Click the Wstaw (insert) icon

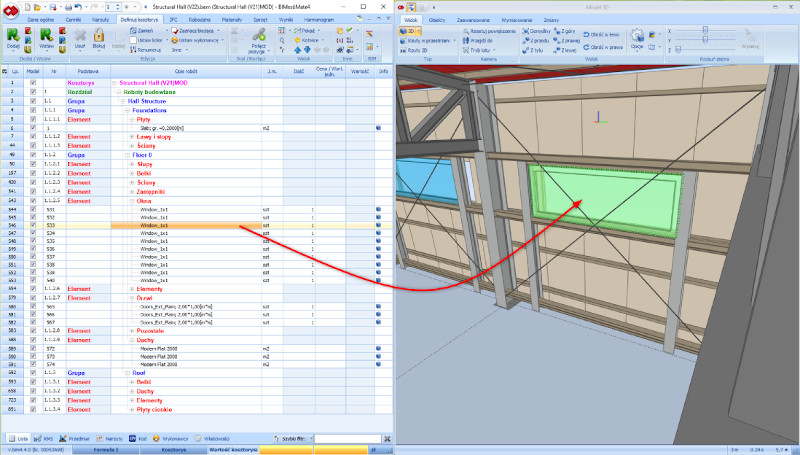click(46, 36)
